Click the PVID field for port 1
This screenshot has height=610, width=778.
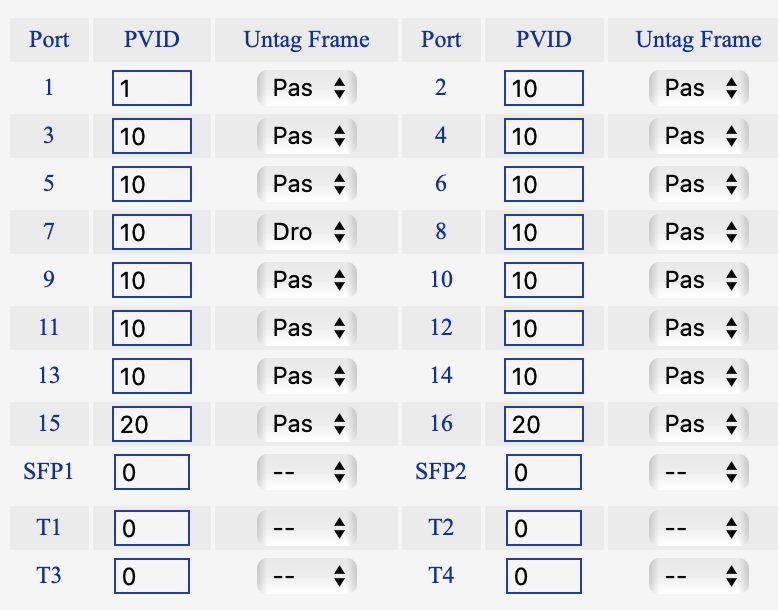151,88
